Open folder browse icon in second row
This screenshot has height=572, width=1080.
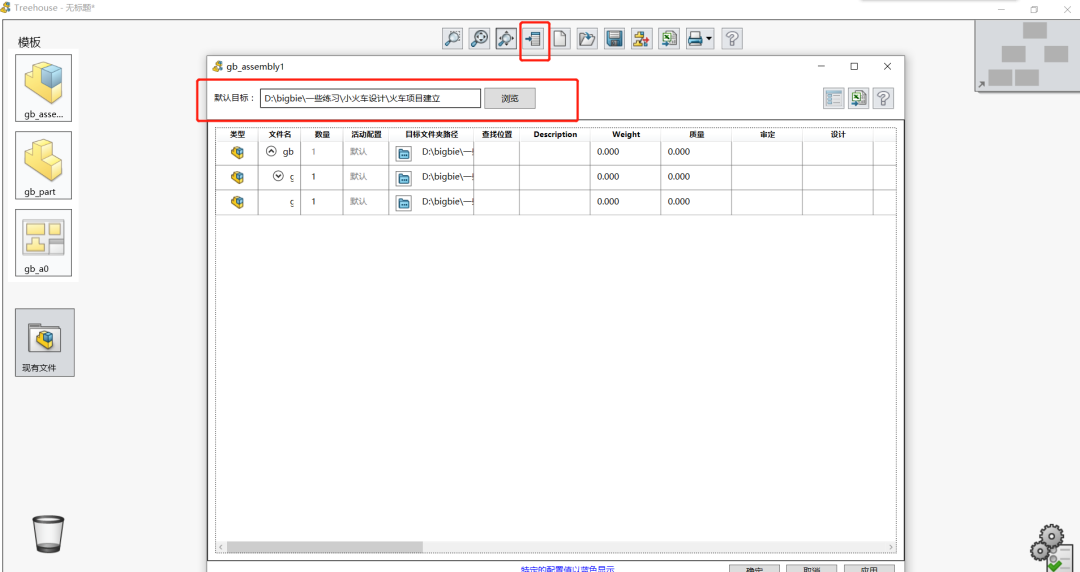[x=404, y=178]
